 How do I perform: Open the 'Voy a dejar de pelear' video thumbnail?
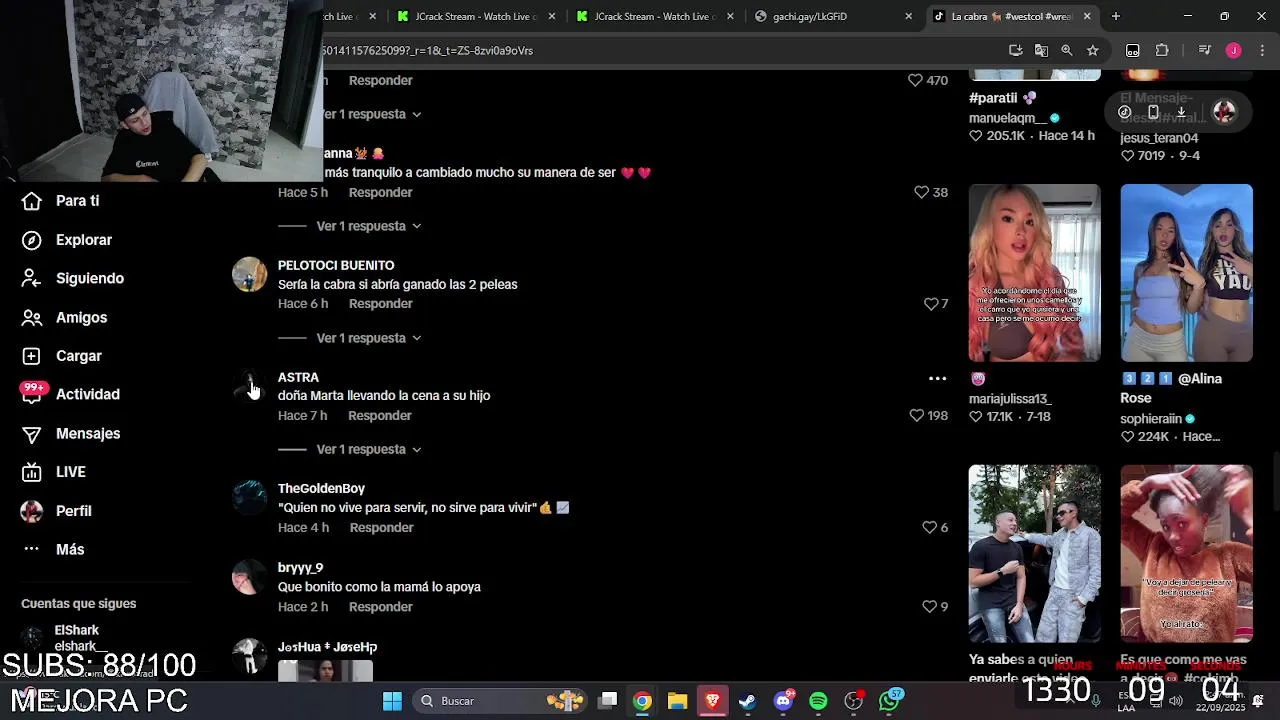point(1186,553)
